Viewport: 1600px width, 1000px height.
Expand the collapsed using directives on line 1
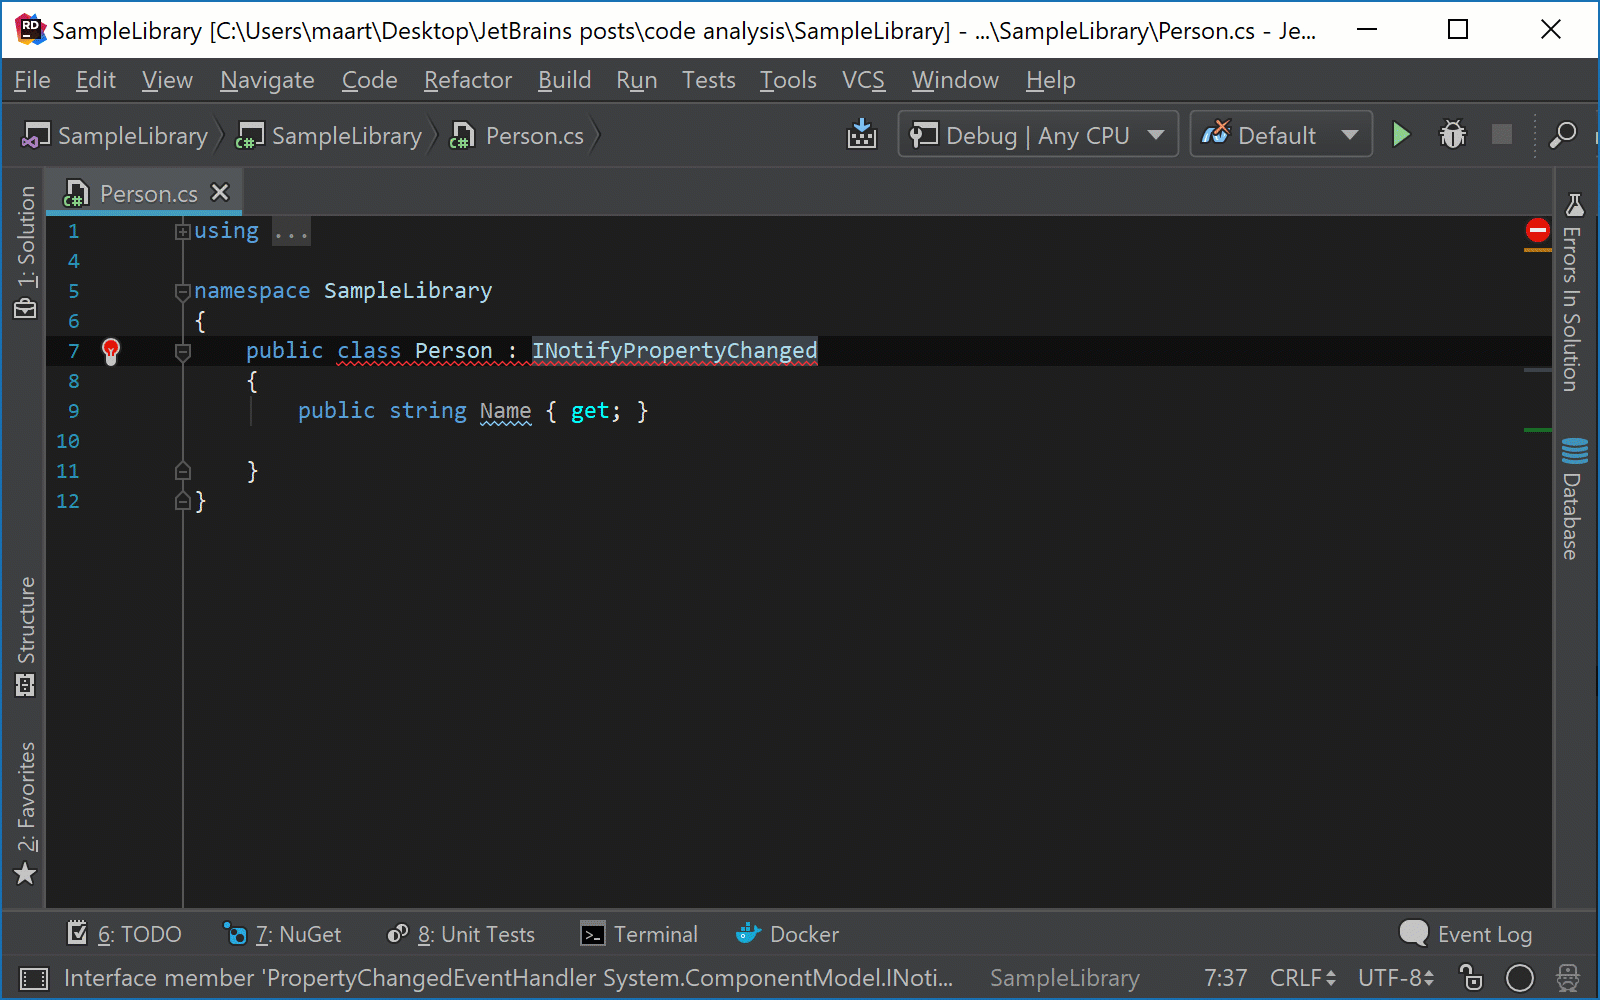[x=182, y=231]
